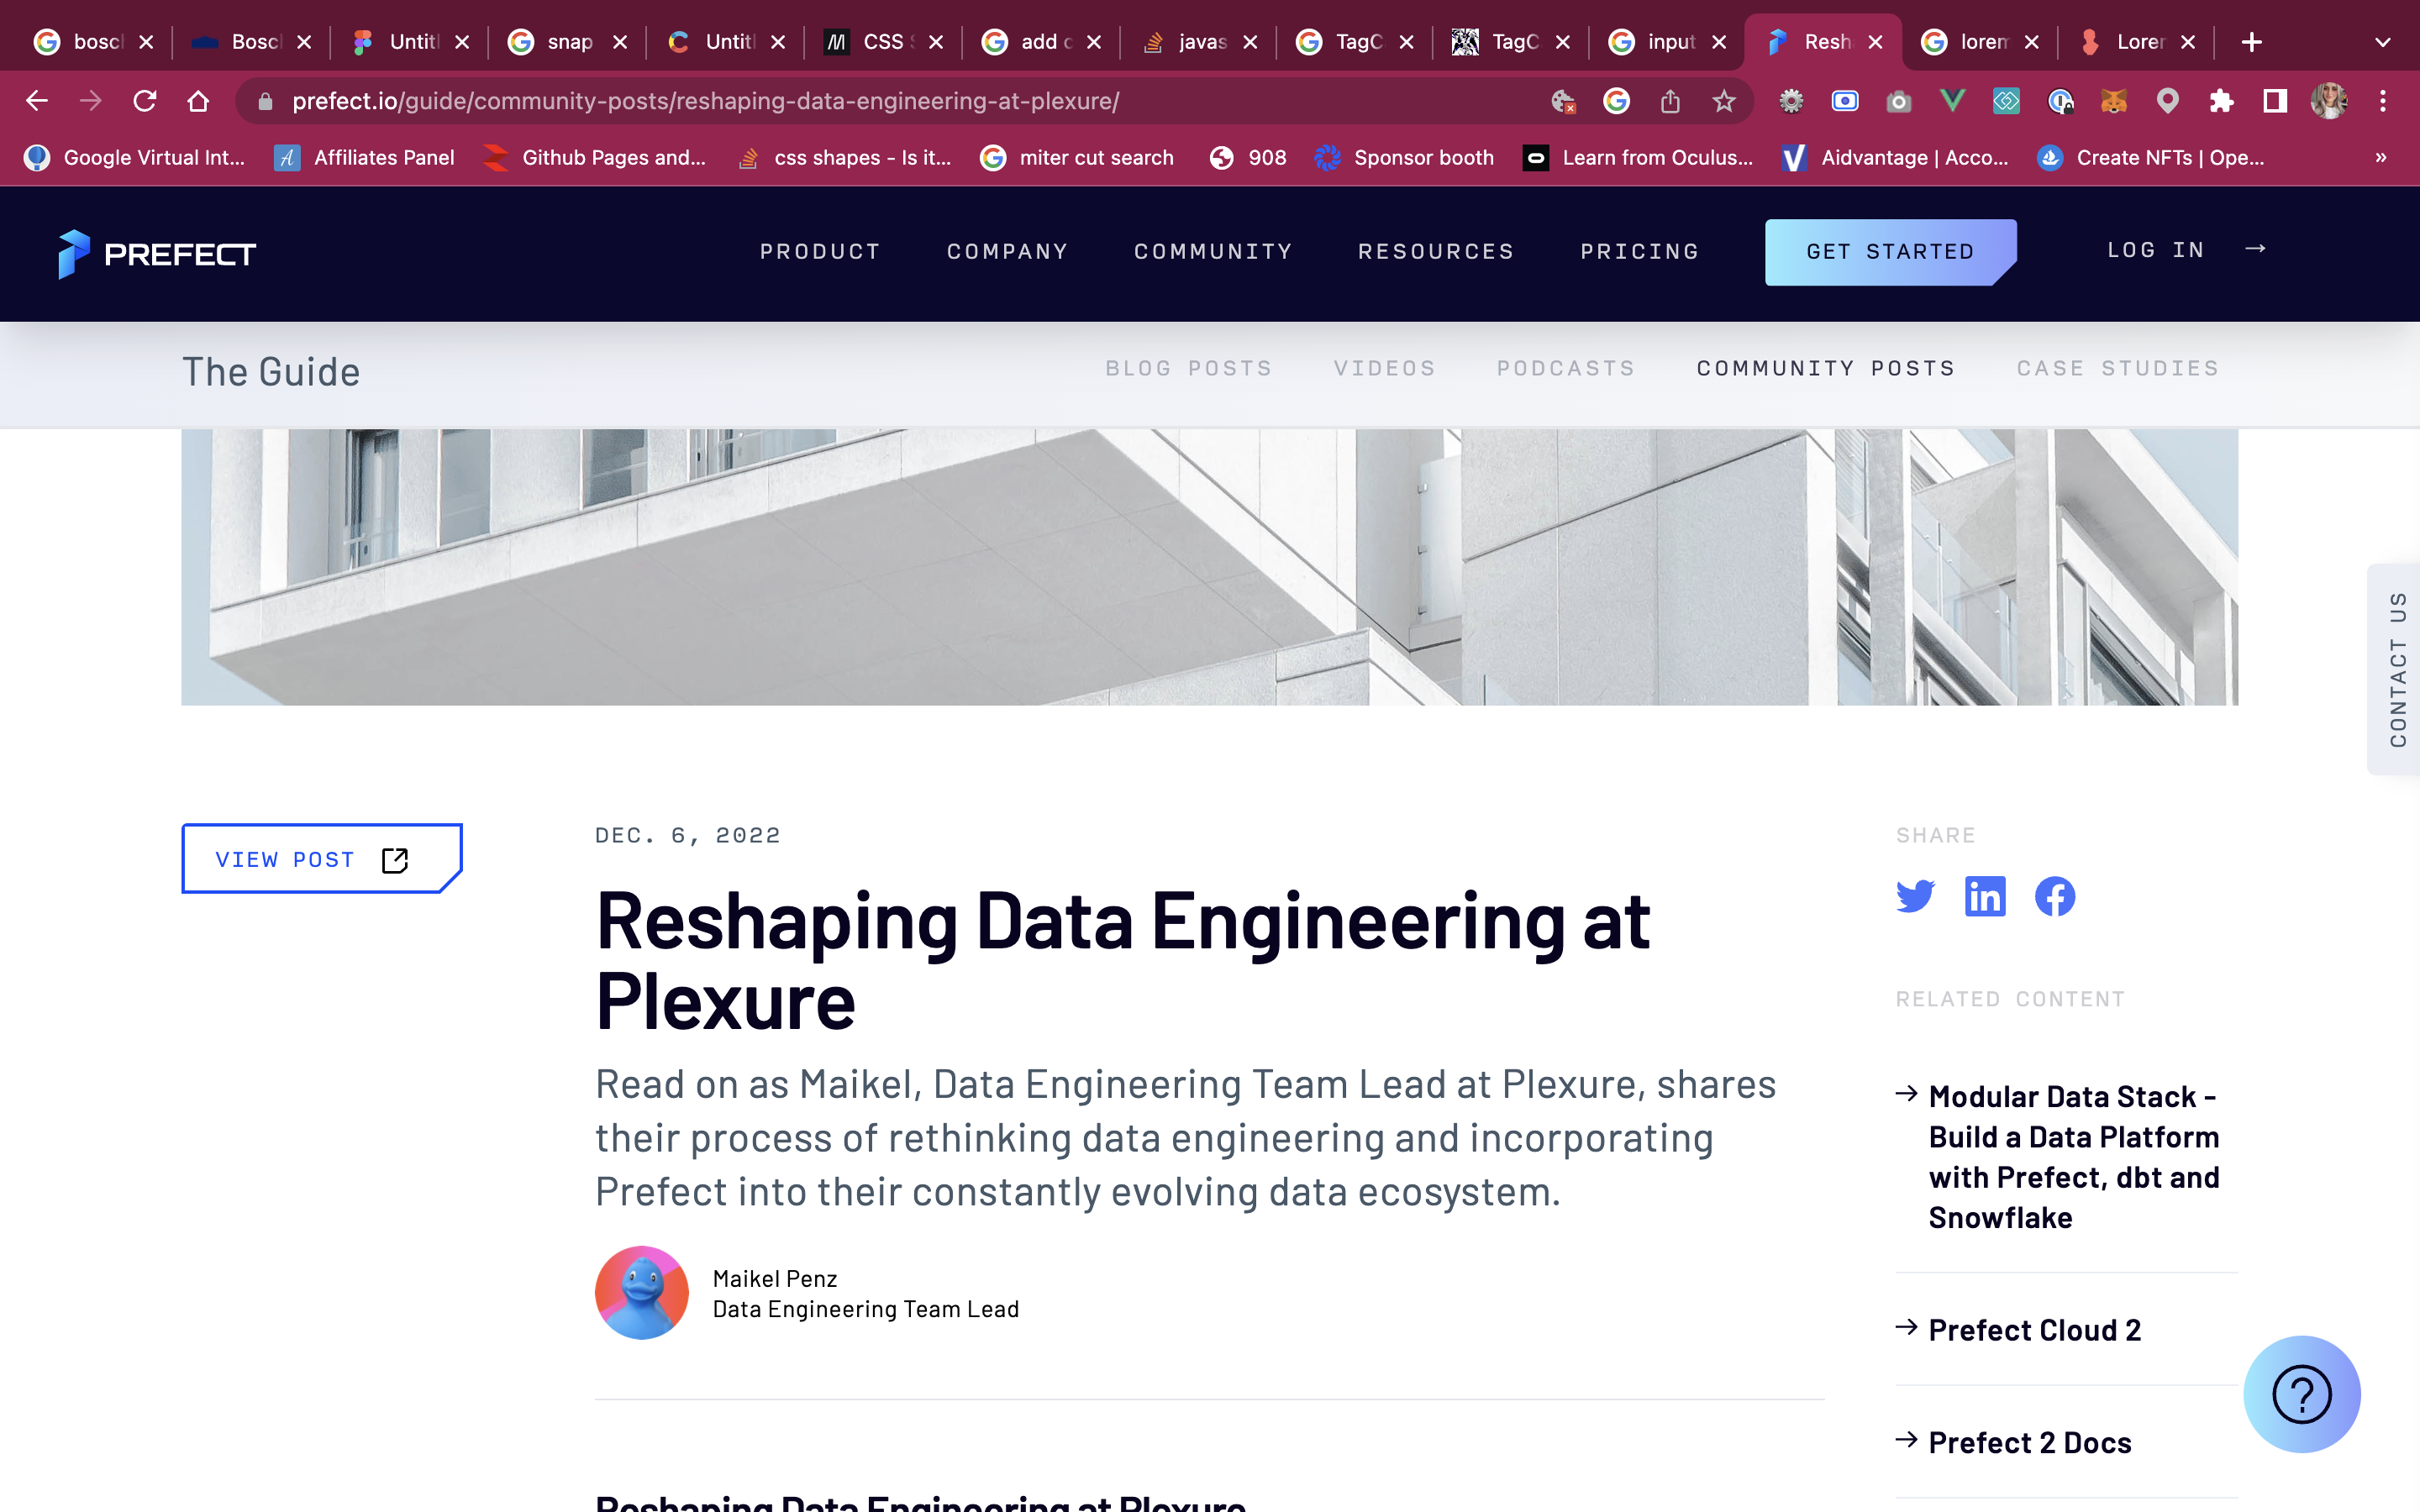2420x1512 pixels.
Task: Click the GET STARTED button
Action: (x=1890, y=252)
